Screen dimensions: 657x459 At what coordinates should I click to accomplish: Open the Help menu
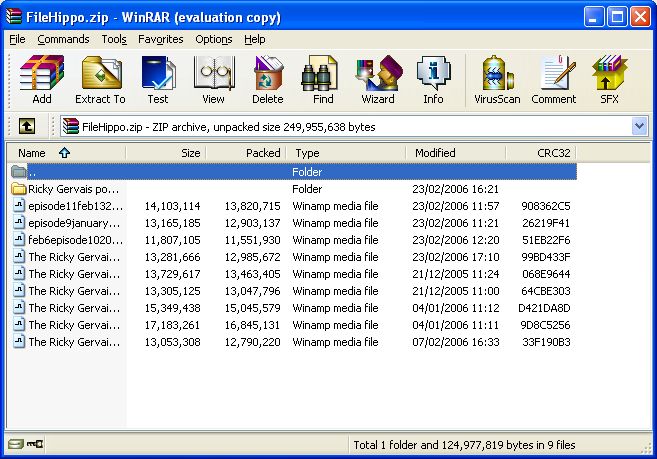(x=255, y=39)
